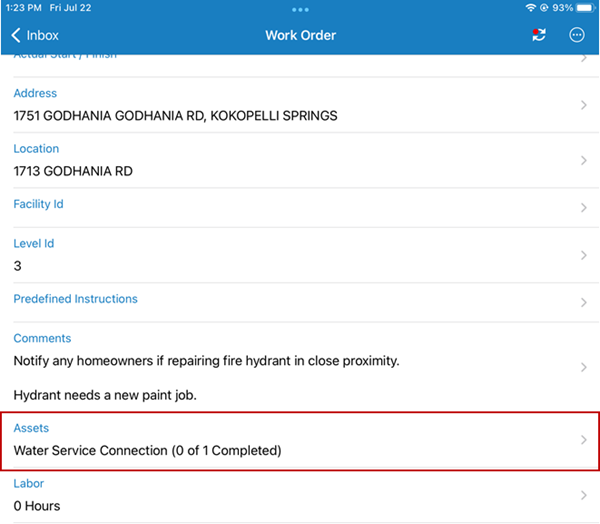
Task: Tap the fire hydrant comment text
Action: click(x=206, y=360)
